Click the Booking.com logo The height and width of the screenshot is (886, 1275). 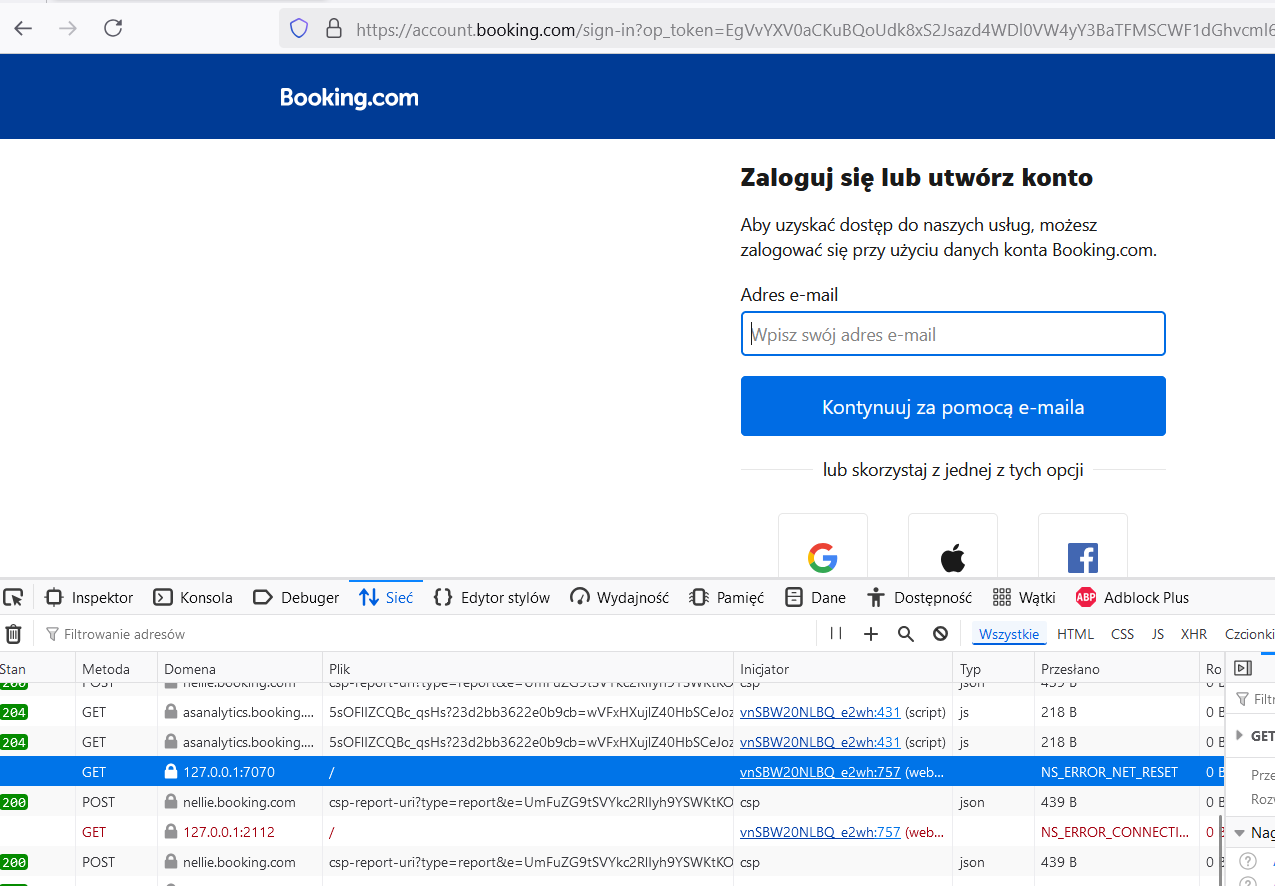point(349,97)
